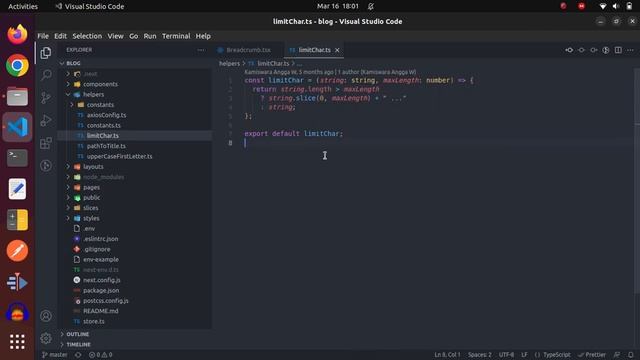Open the Accounts icon in activity bar
The image size is (640, 360).
tap(46, 316)
